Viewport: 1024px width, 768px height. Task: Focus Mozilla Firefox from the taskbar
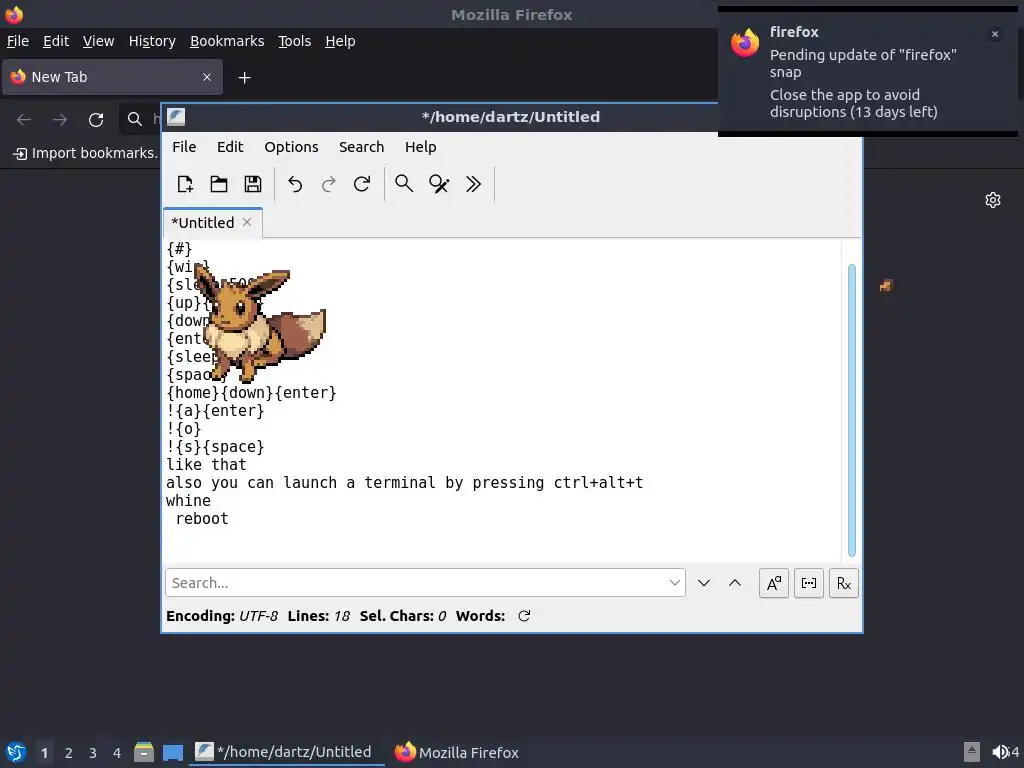click(457, 752)
